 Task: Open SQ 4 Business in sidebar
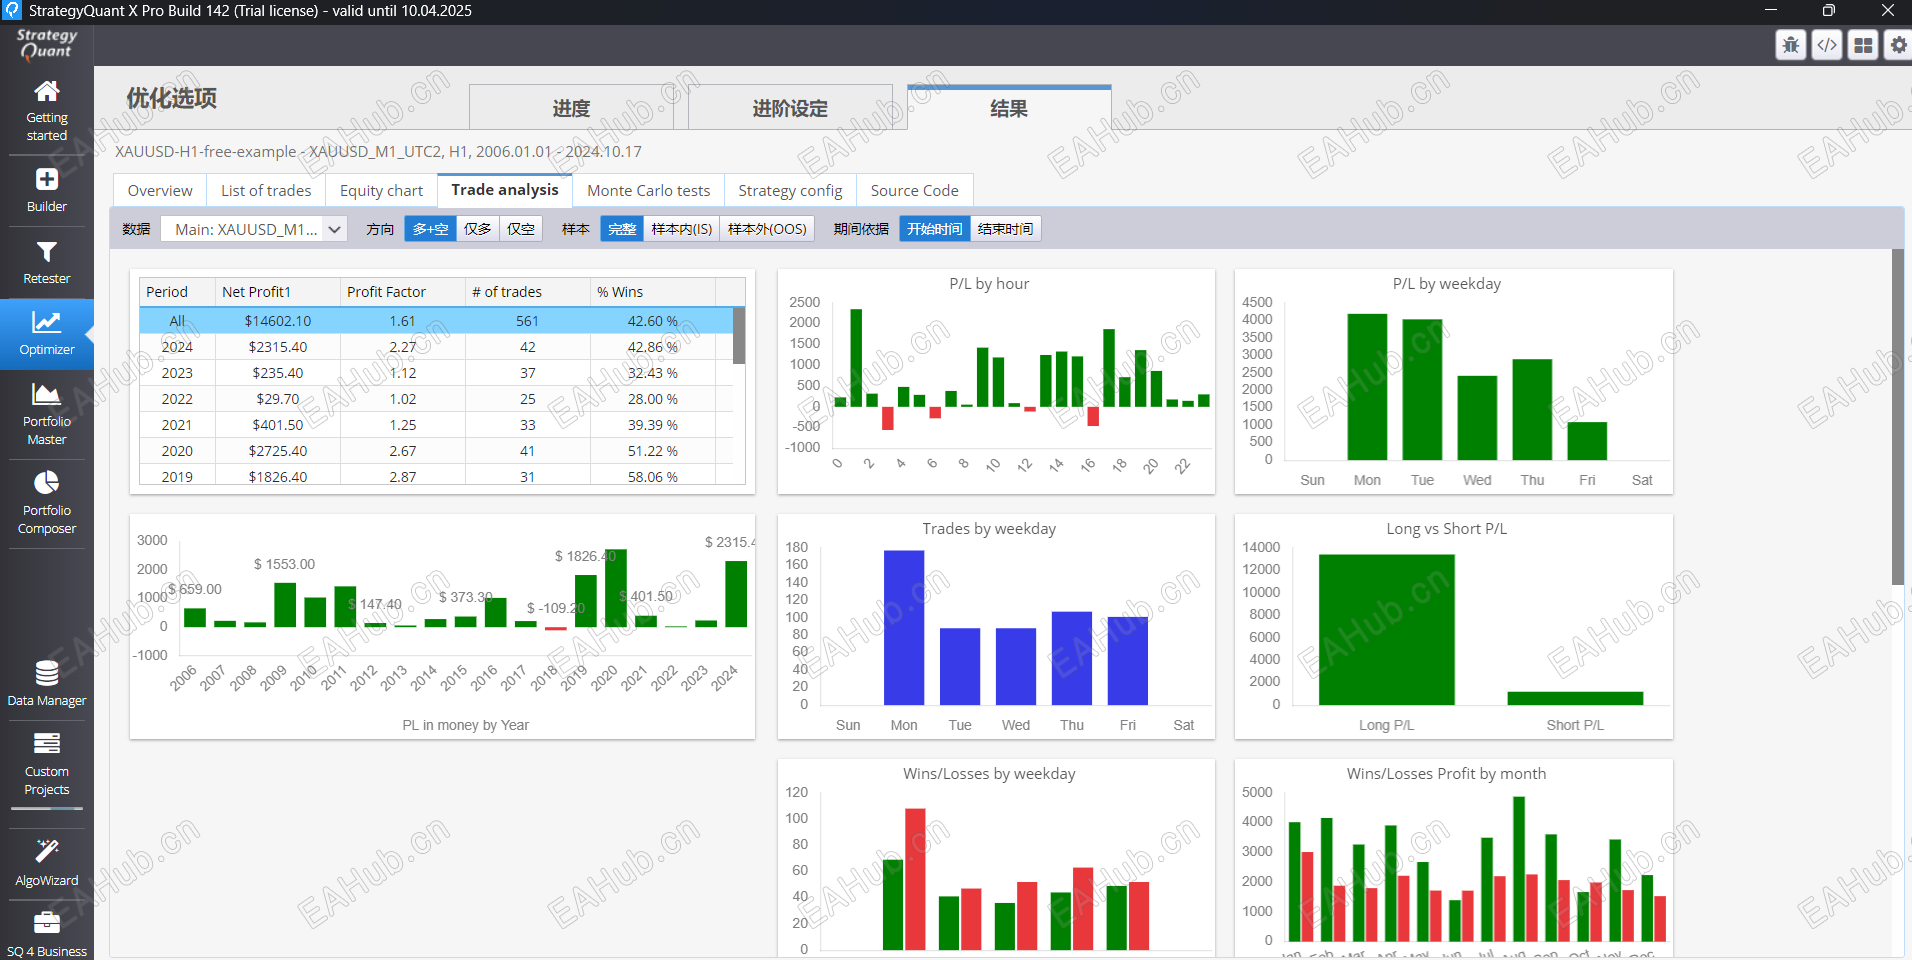tap(47, 935)
